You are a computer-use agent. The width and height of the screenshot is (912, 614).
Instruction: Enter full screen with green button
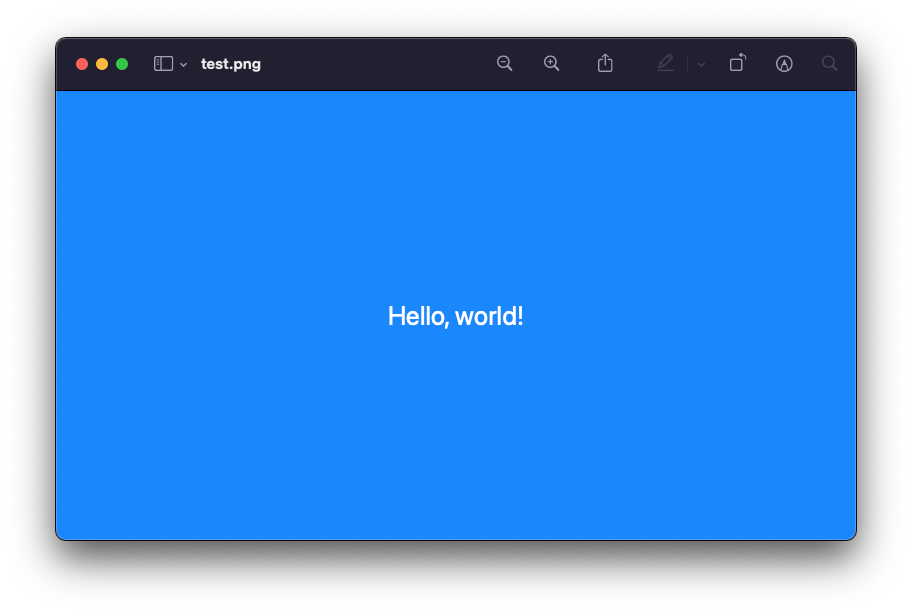point(122,64)
